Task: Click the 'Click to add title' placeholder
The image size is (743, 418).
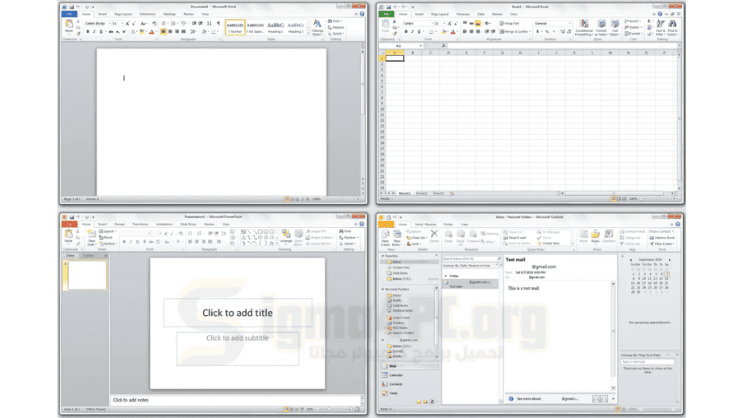Action: coord(237,313)
